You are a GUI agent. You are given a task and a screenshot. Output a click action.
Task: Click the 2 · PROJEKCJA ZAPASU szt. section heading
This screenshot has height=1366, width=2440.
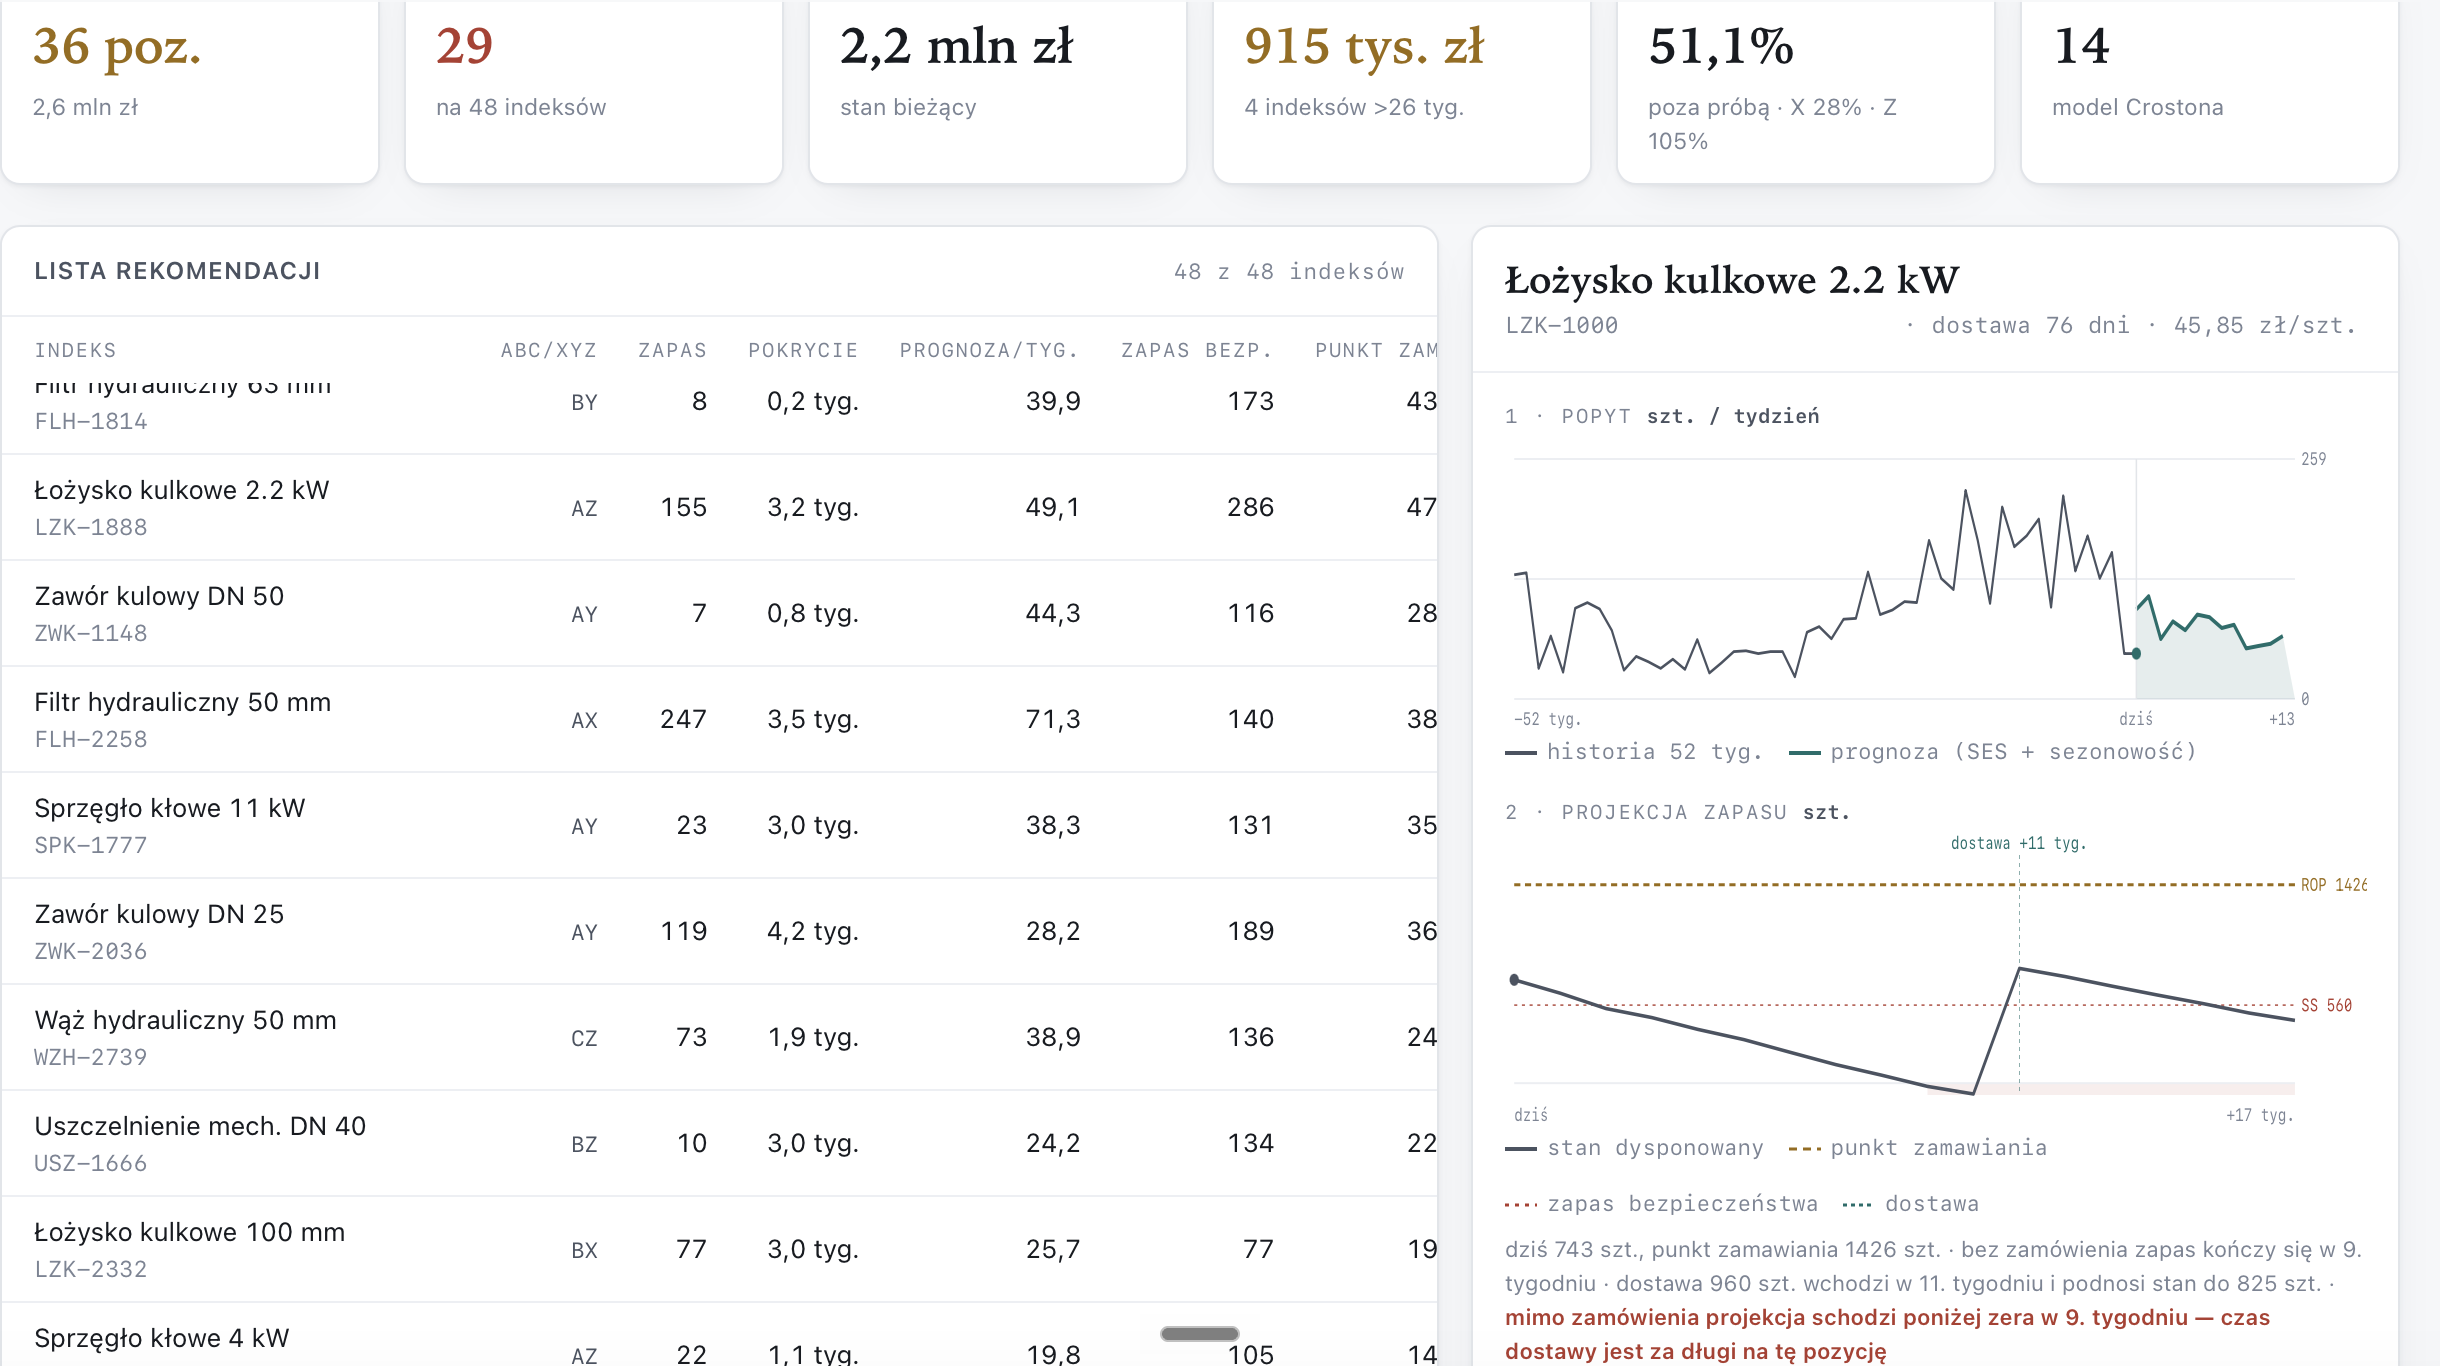coord(1678,812)
